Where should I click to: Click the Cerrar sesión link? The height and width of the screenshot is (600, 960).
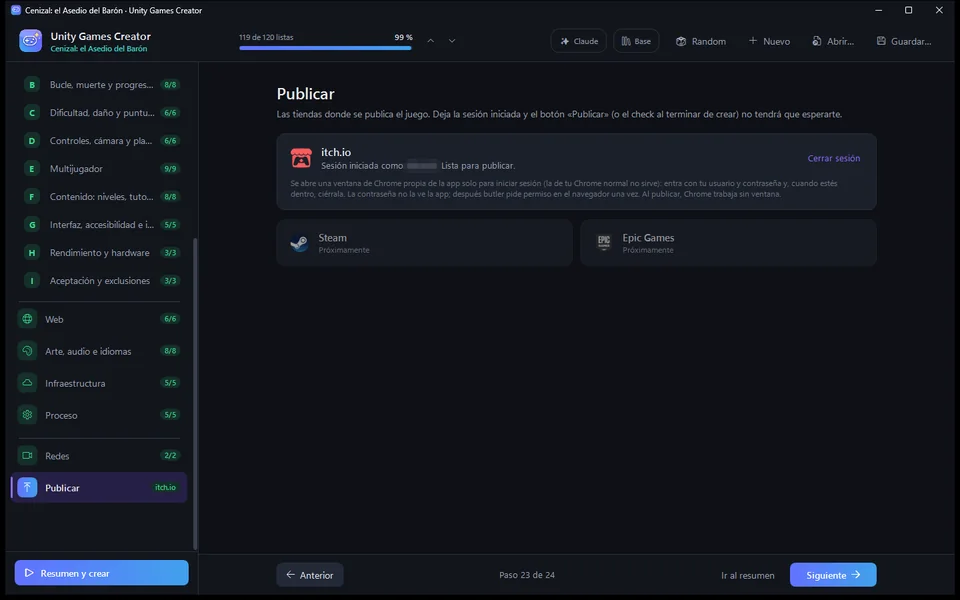click(833, 158)
